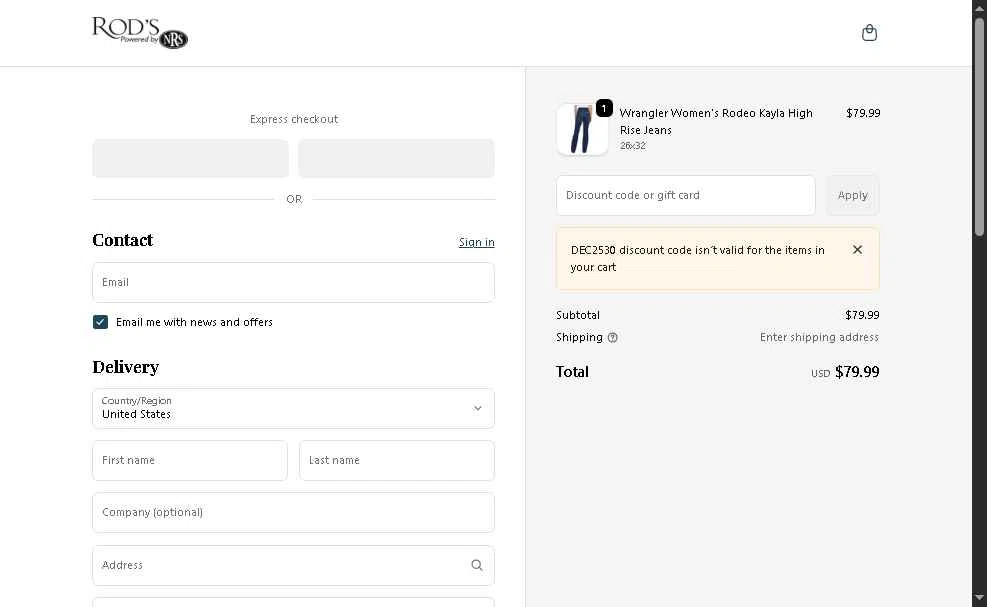Click the Total amount USD $79.99
Image resolution: width=987 pixels, height=607 pixels.
pyautogui.click(x=845, y=372)
